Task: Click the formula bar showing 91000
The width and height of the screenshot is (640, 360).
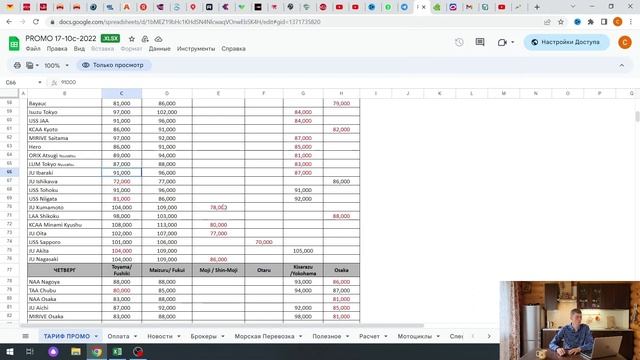Action: (x=68, y=82)
